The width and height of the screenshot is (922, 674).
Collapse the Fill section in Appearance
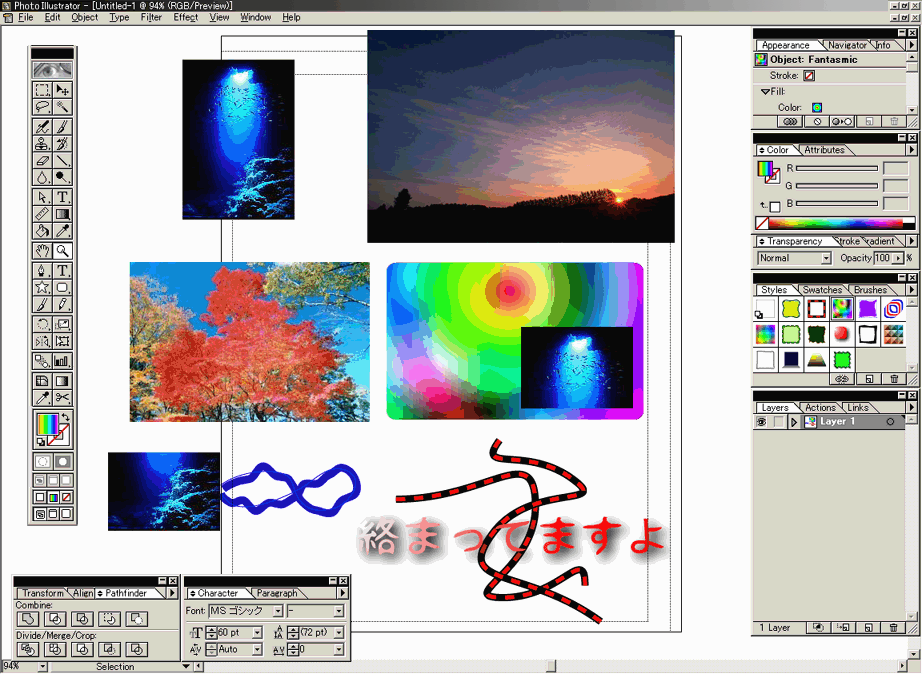[x=765, y=92]
